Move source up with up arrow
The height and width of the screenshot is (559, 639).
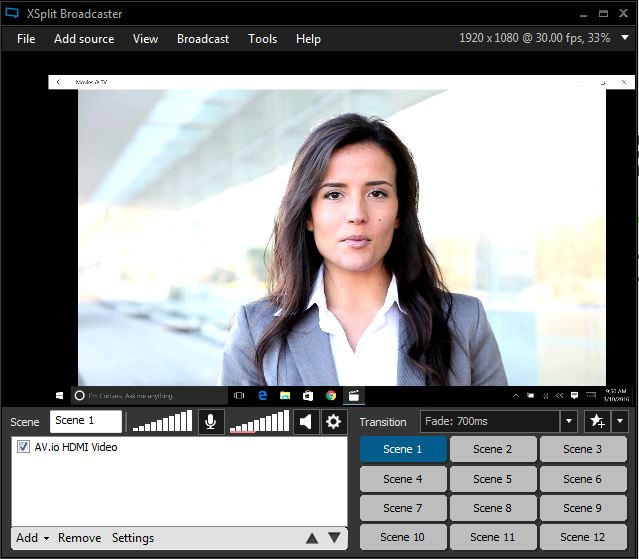click(311, 538)
